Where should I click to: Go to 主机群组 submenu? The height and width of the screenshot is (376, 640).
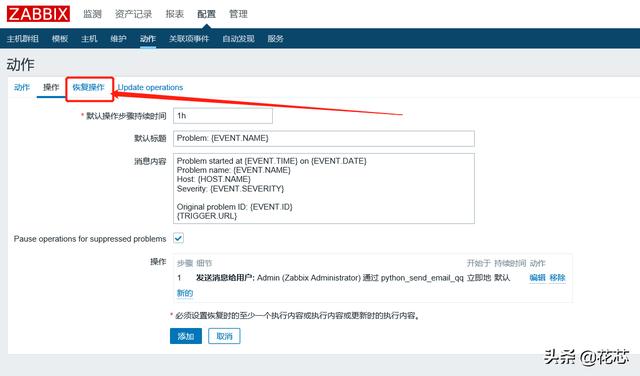[x=23, y=39]
